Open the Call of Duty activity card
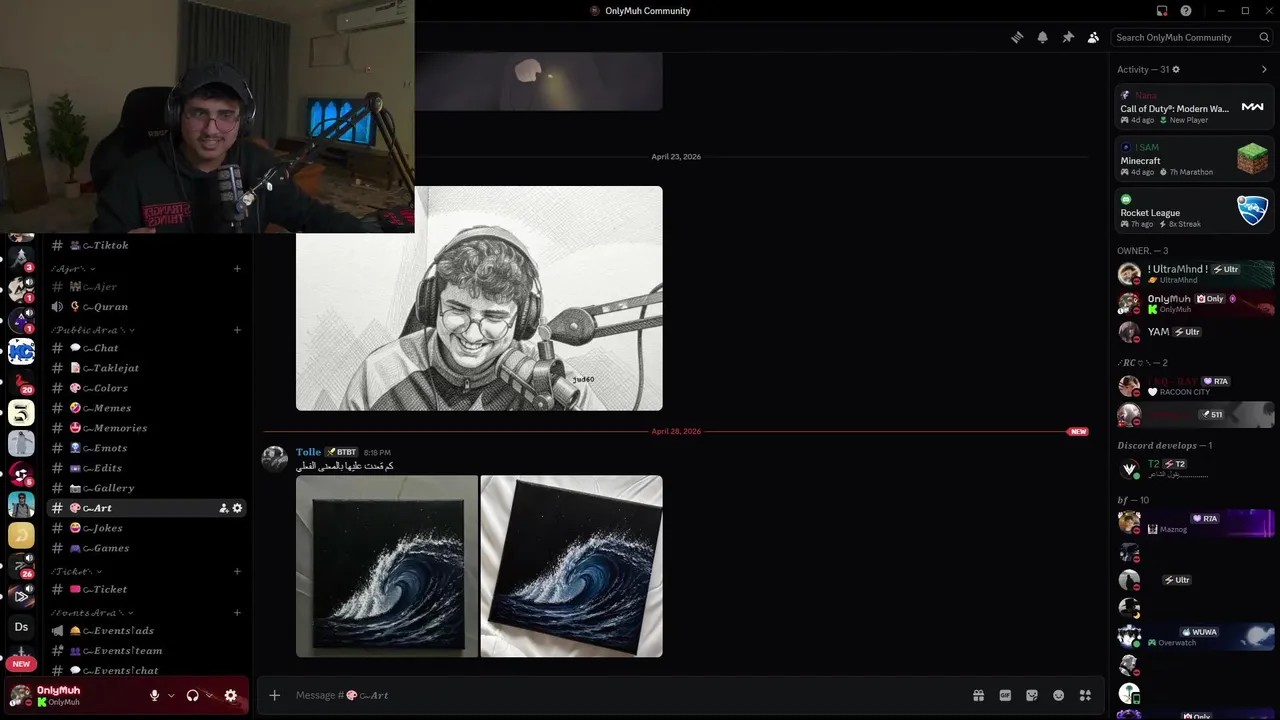The height and width of the screenshot is (720, 1280). pos(1195,107)
